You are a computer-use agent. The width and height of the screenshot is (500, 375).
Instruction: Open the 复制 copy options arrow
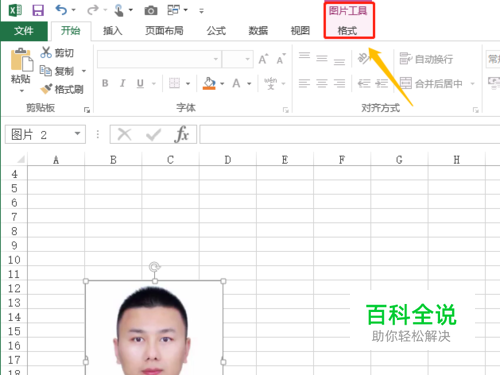tap(84, 71)
